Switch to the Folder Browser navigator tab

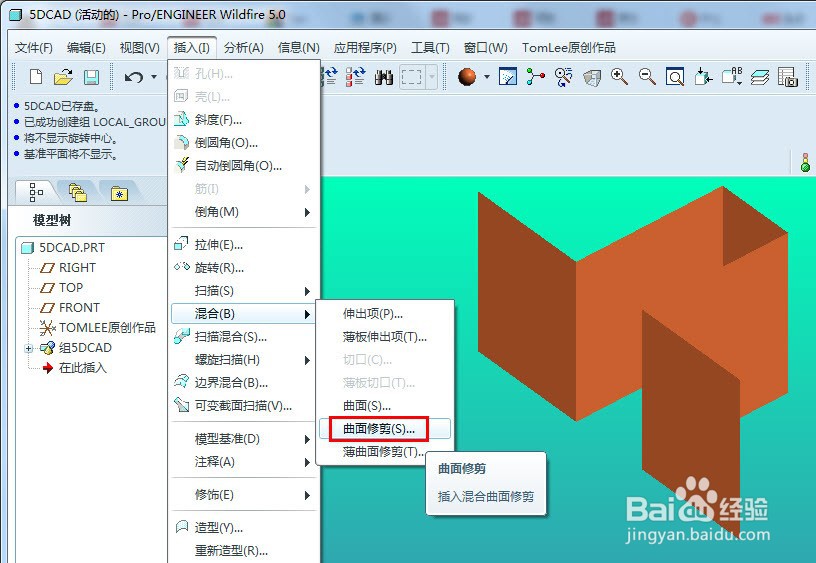point(78,192)
